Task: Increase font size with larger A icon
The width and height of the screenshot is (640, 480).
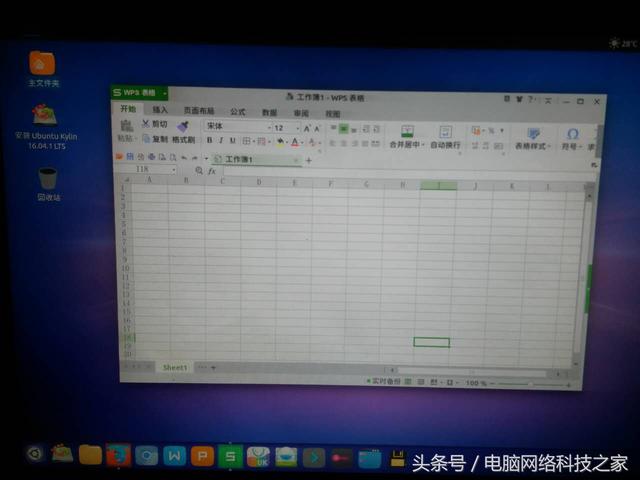Action: (x=307, y=129)
